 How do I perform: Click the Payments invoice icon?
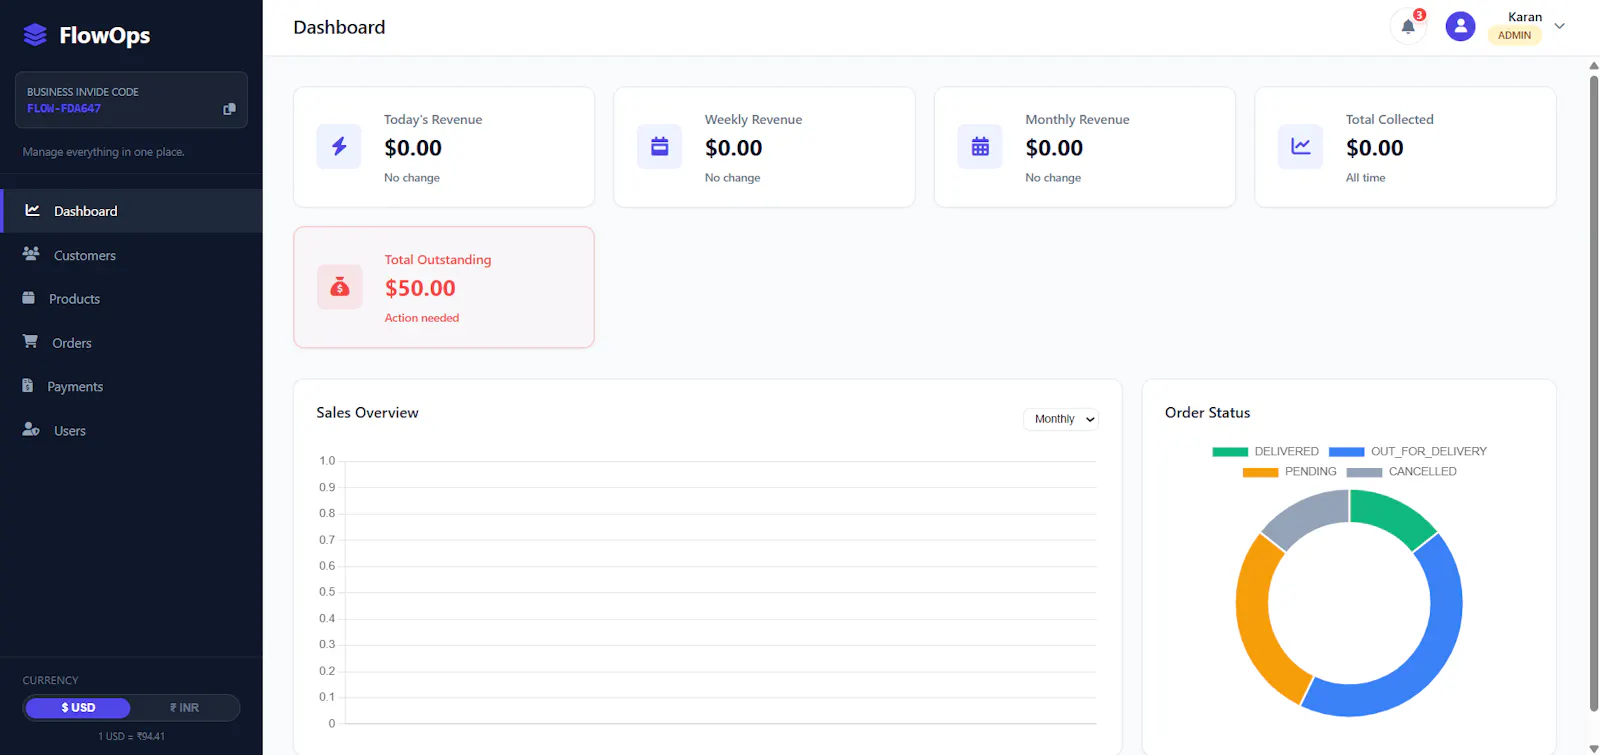tap(28, 386)
